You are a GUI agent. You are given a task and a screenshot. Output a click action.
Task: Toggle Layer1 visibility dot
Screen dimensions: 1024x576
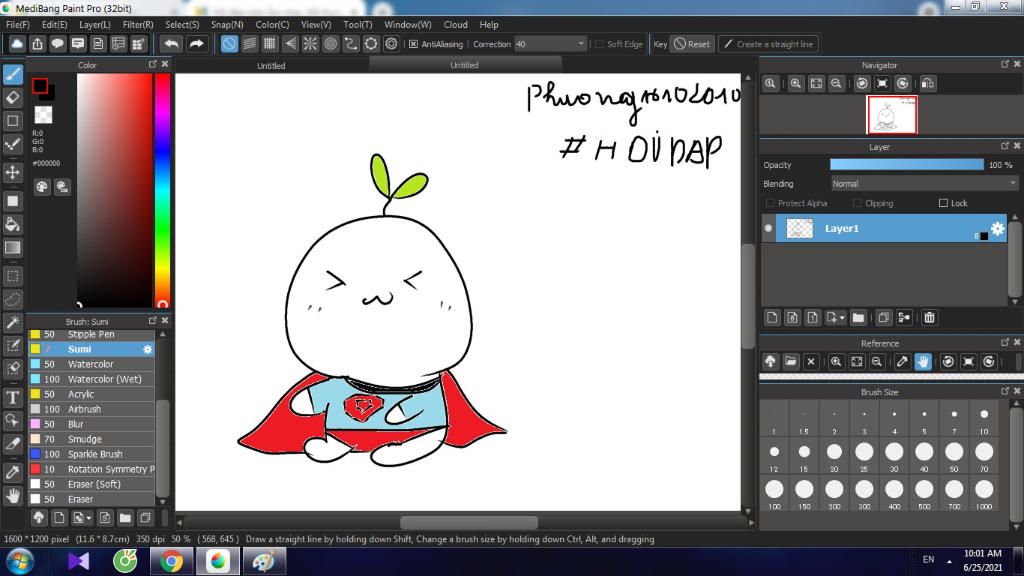point(768,229)
